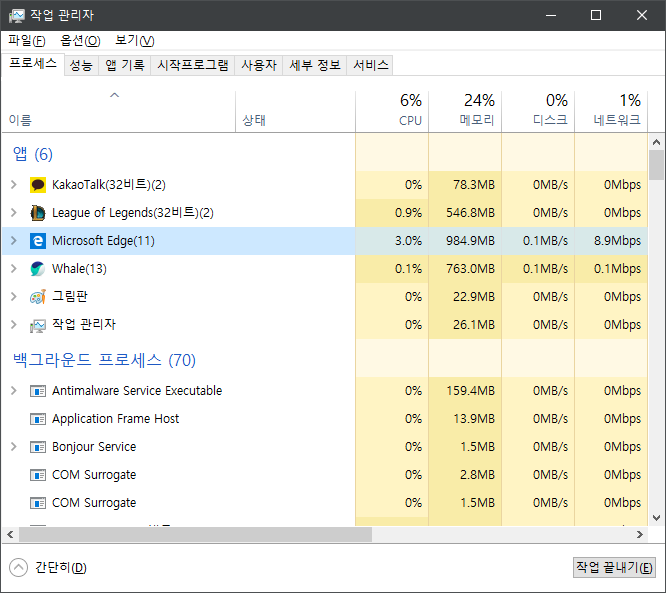Switch to the 사용자 tab

pos(259,65)
